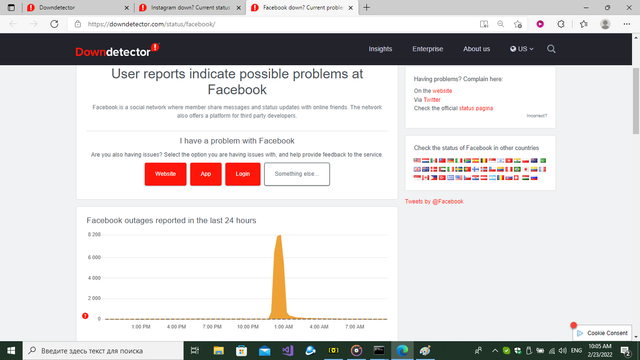Click the page vertical scrollbar thumb
This screenshot has width=640, height=360.
tap(636, 101)
